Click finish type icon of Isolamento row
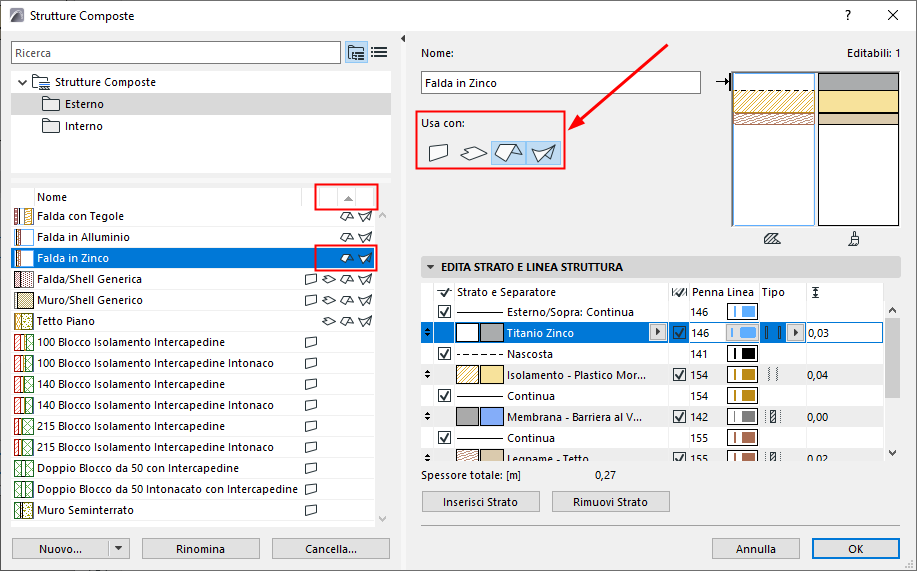 (773, 375)
